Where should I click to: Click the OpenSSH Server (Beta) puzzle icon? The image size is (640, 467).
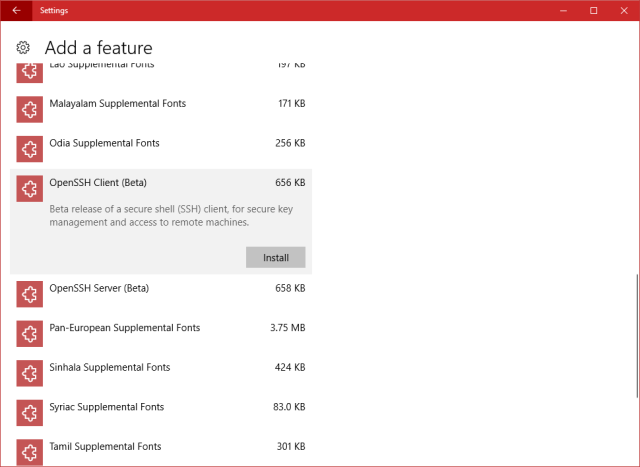click(29, 294)
